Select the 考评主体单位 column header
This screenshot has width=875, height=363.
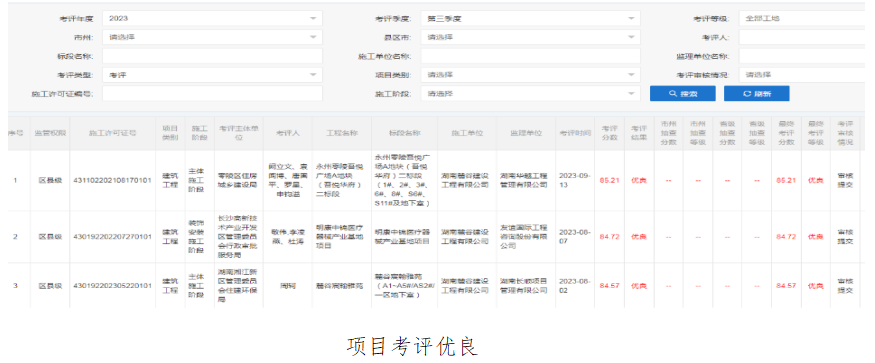coord(239,133)
